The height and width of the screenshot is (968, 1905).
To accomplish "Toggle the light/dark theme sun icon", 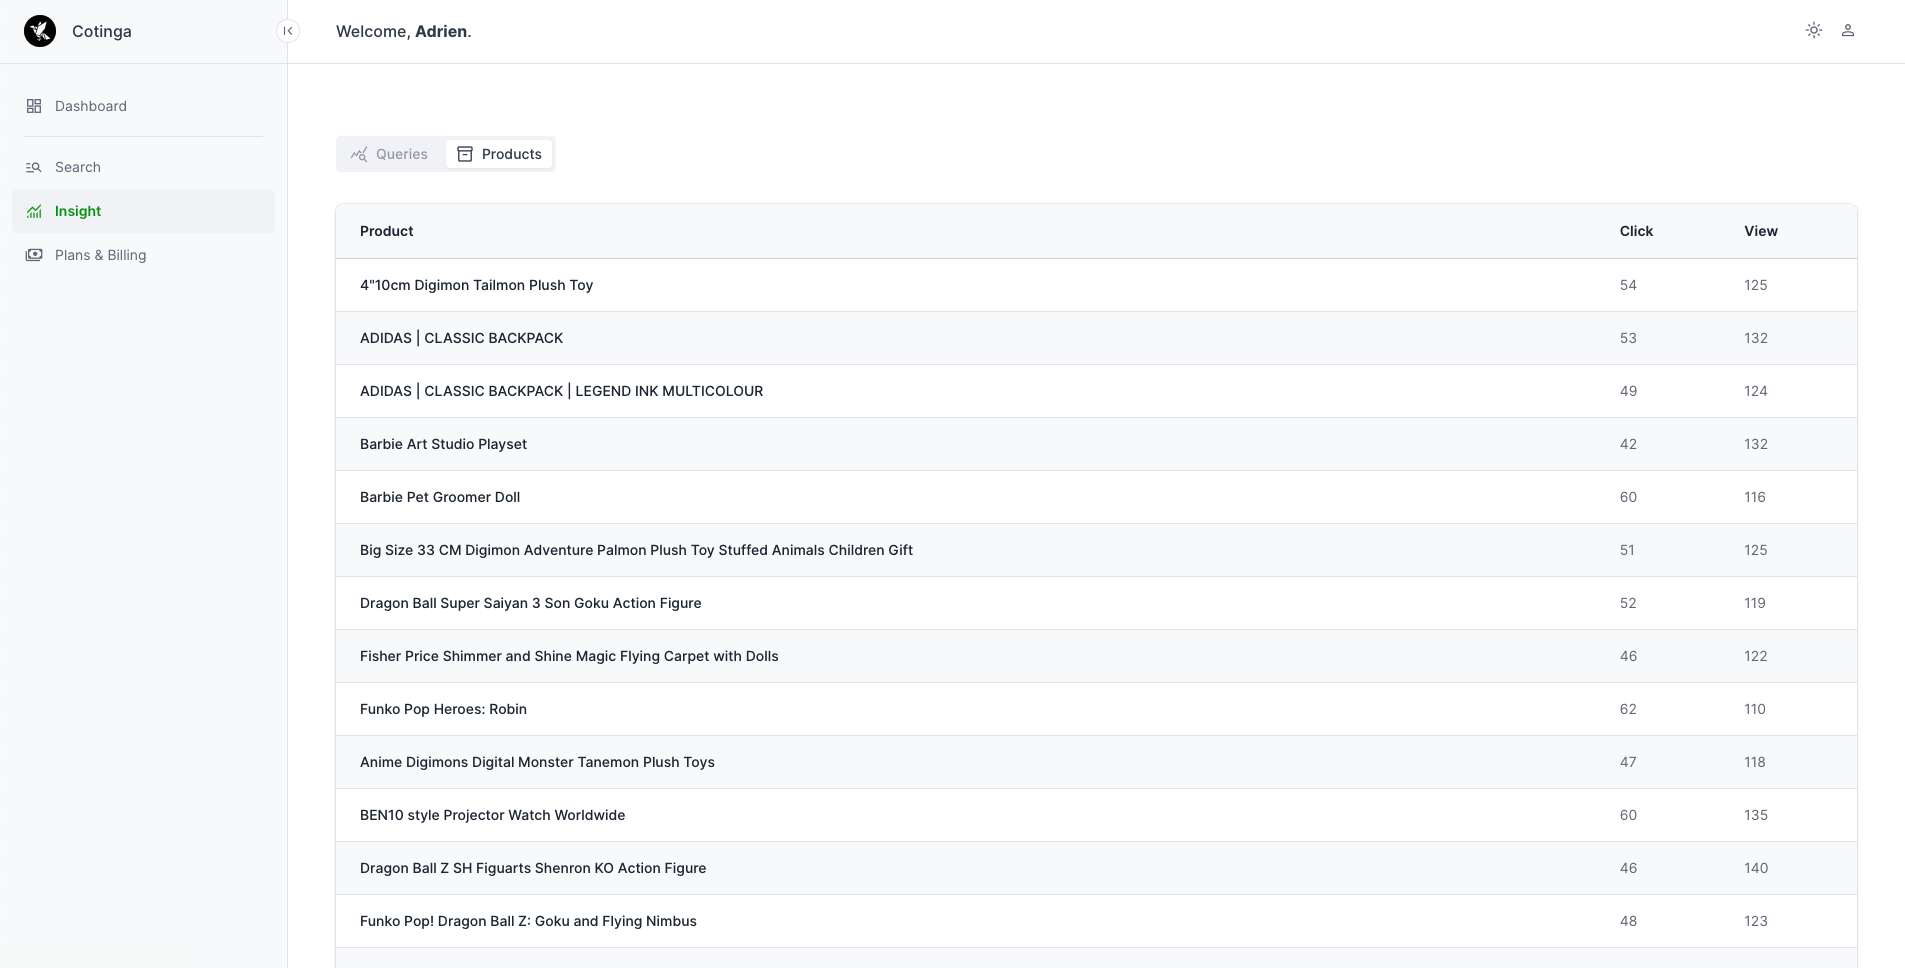I will coord(1814,31).
